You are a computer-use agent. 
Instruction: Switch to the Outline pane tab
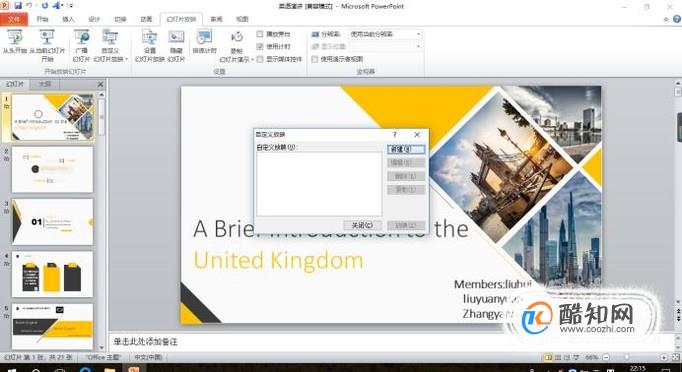tap(45, 84)
